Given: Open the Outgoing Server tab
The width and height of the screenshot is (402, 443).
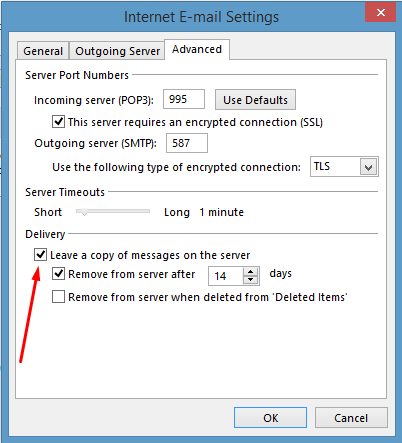Looking at the screenshot, I should click(117, 51).
